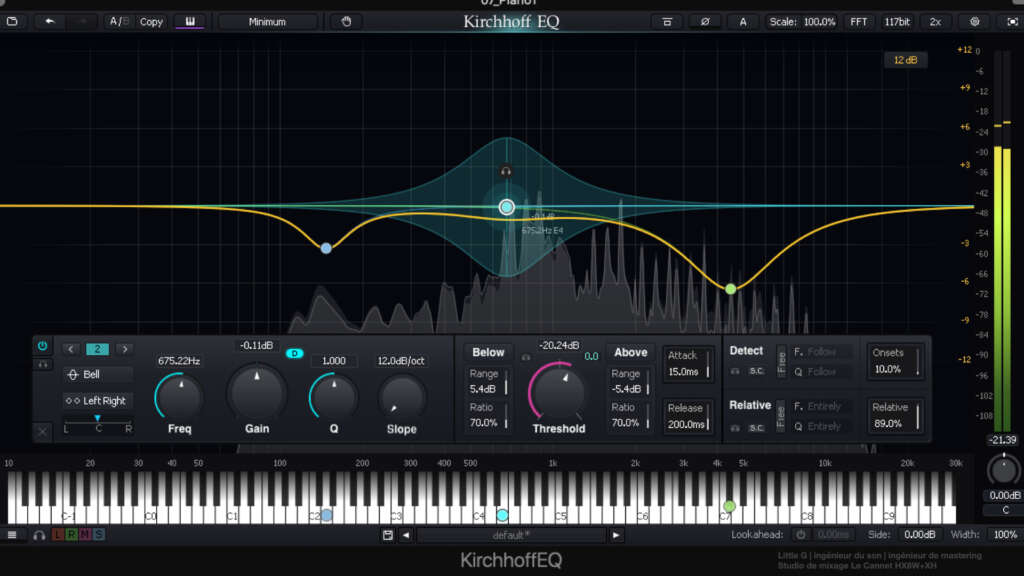This screenshot has height=576, width=1024.
Task: Click the Below Range 5.4dB field
Action: 487,381
